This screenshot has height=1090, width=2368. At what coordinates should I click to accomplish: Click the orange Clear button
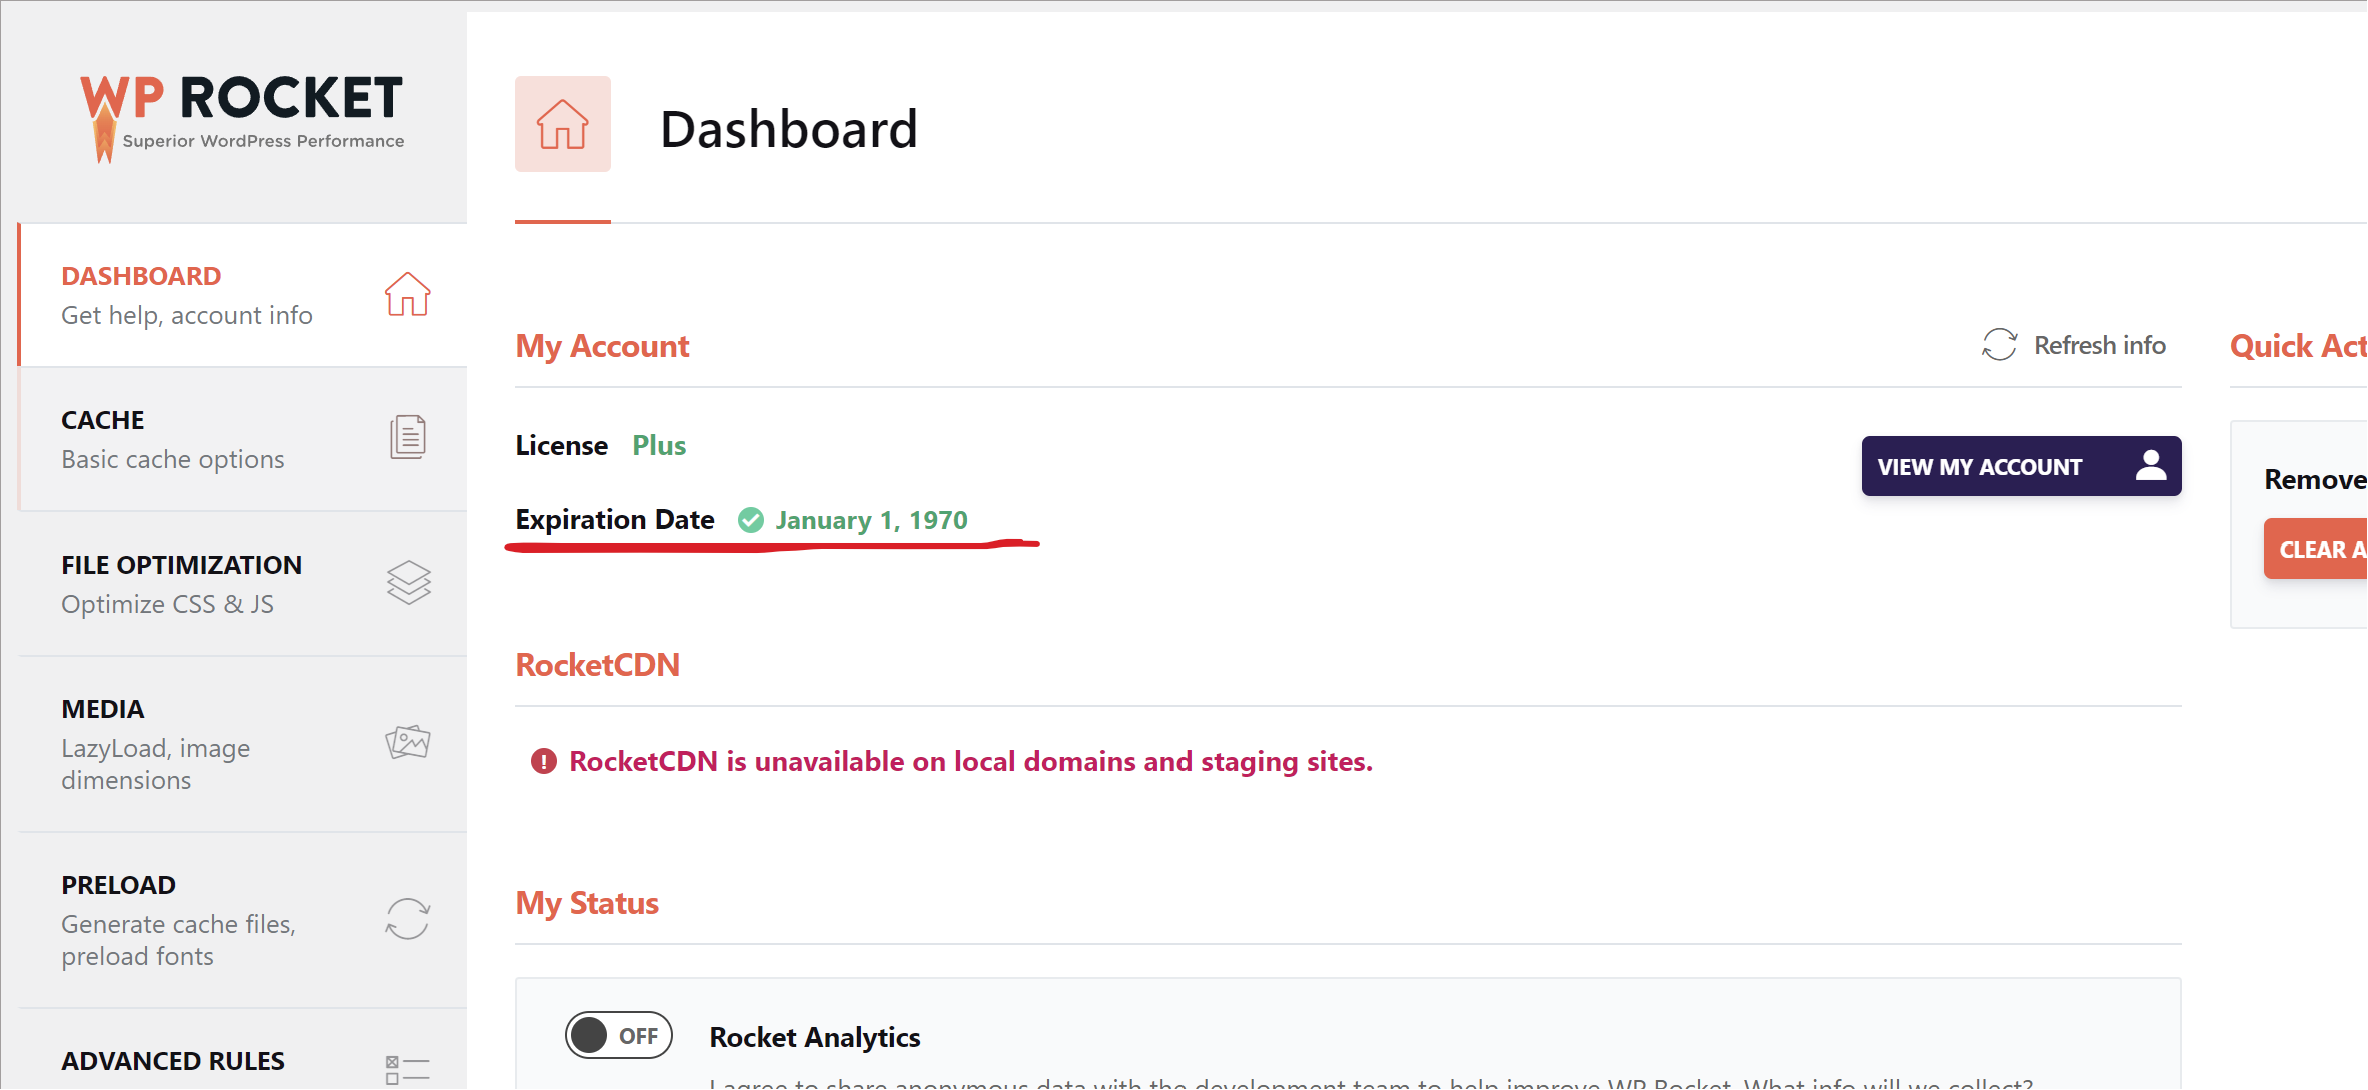point(2316,549)
